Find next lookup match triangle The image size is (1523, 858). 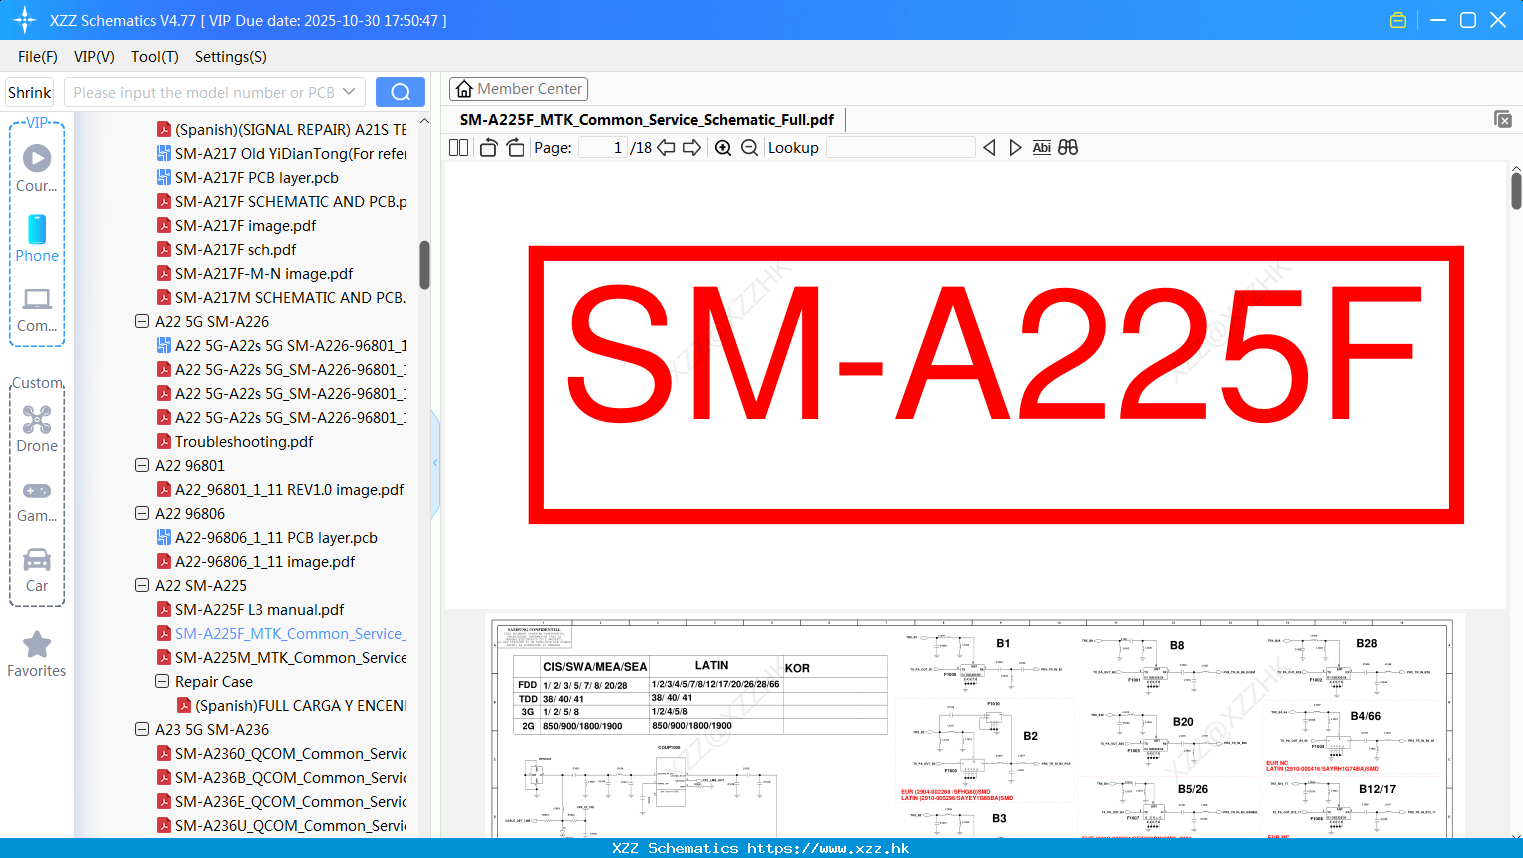click(x=1015, y=147)
